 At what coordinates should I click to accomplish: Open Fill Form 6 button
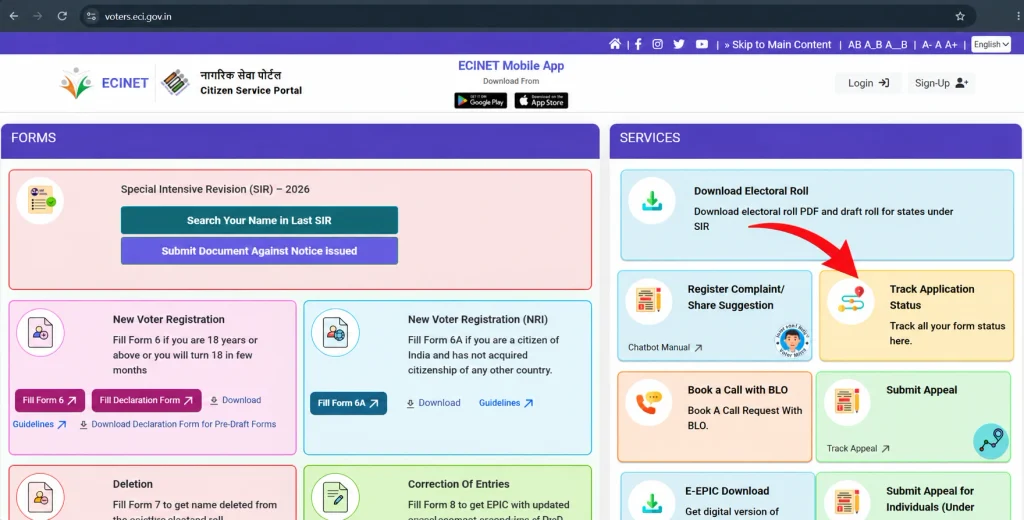pyautogui.click(x=50, y=400)
